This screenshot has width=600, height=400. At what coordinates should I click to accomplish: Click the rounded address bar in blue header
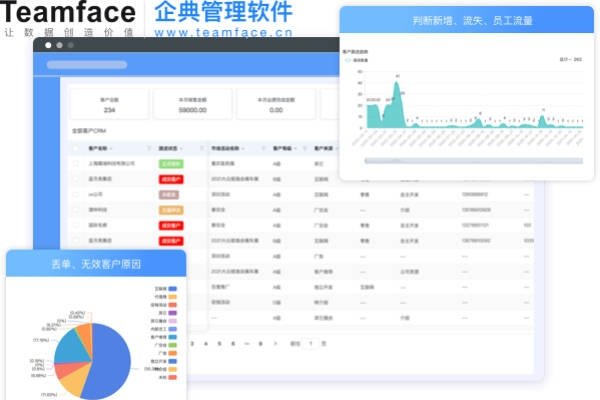[x=87, y=65]
